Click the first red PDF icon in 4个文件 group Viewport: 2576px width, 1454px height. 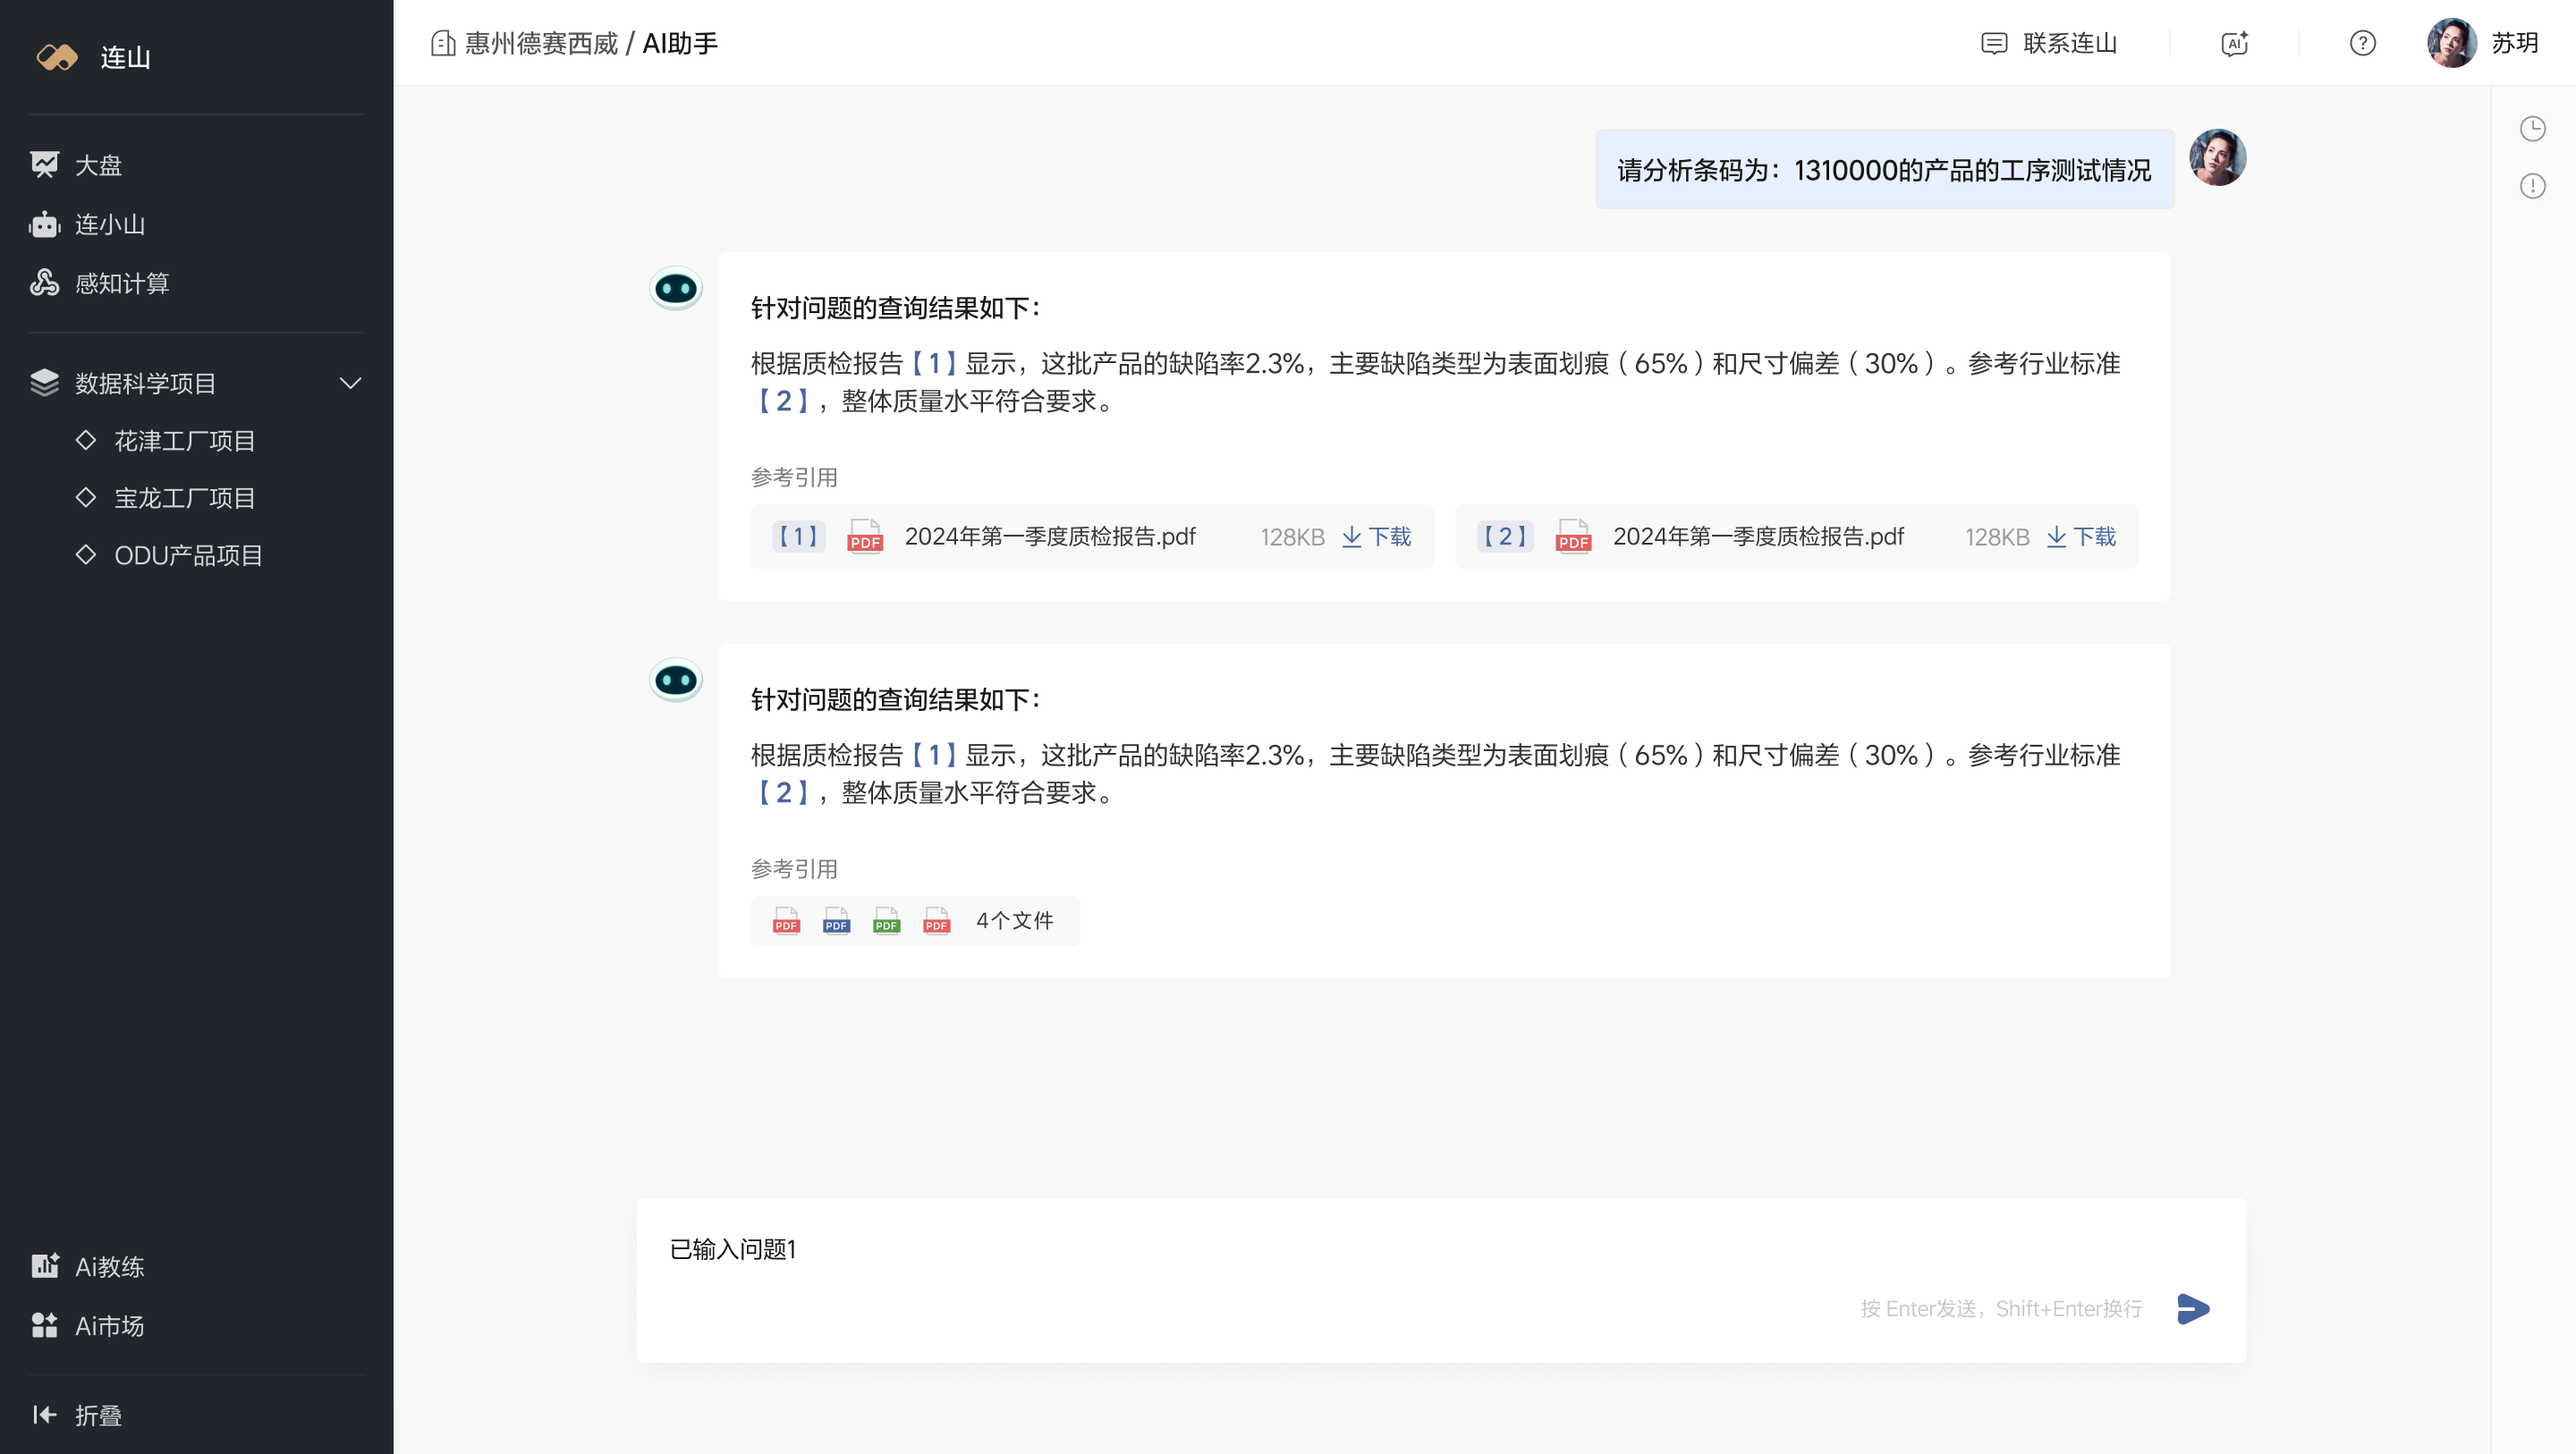pyautogui.click(x=787, y=921)
